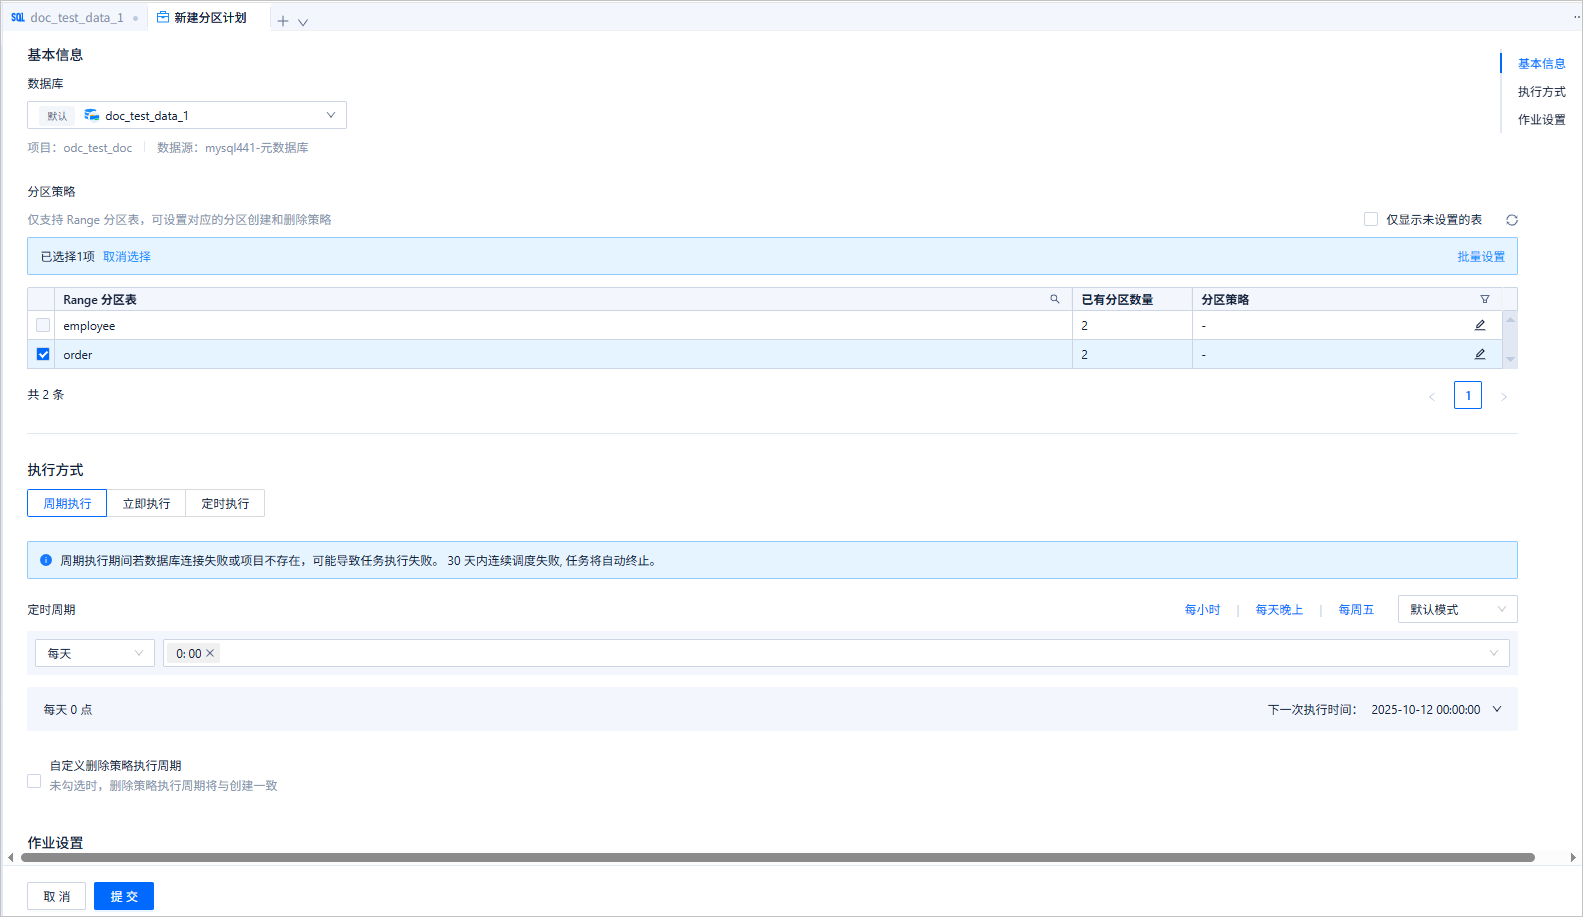Remove the 0:00 time tag
1583x917 pixels.
tap(210, 653)
